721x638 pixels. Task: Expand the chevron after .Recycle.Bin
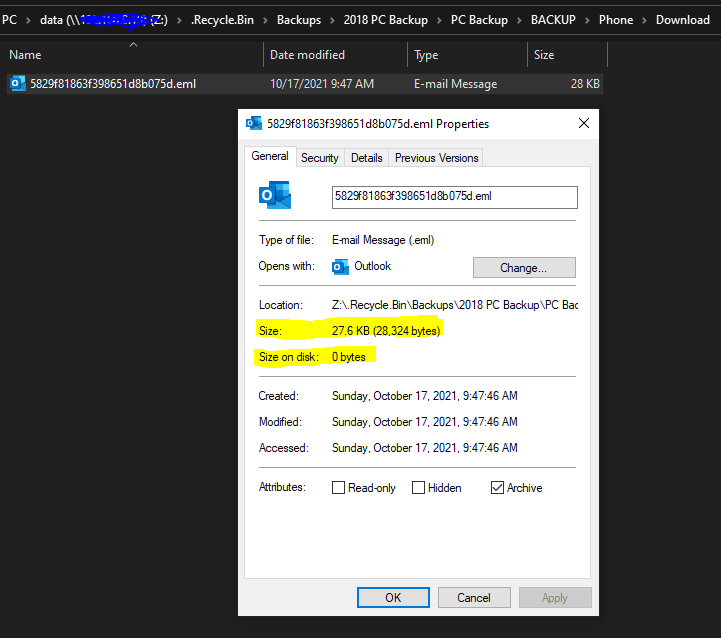click(265, 20)
